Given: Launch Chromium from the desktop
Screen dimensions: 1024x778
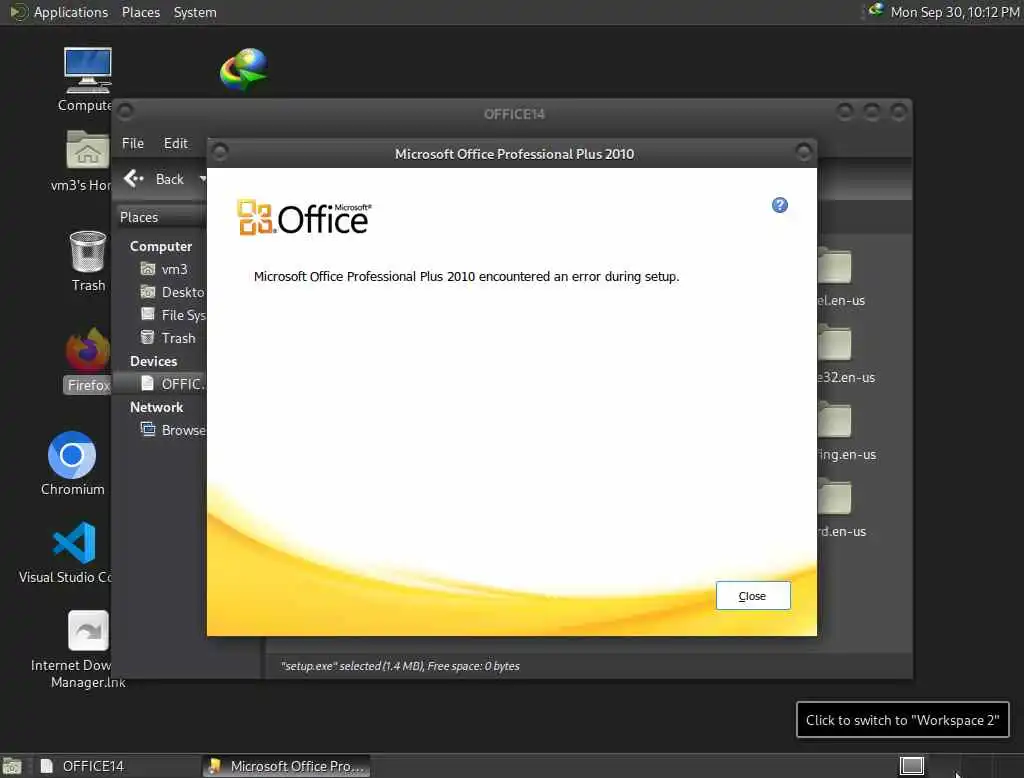Looking at the screenshot, I should [x=72, y=463].
